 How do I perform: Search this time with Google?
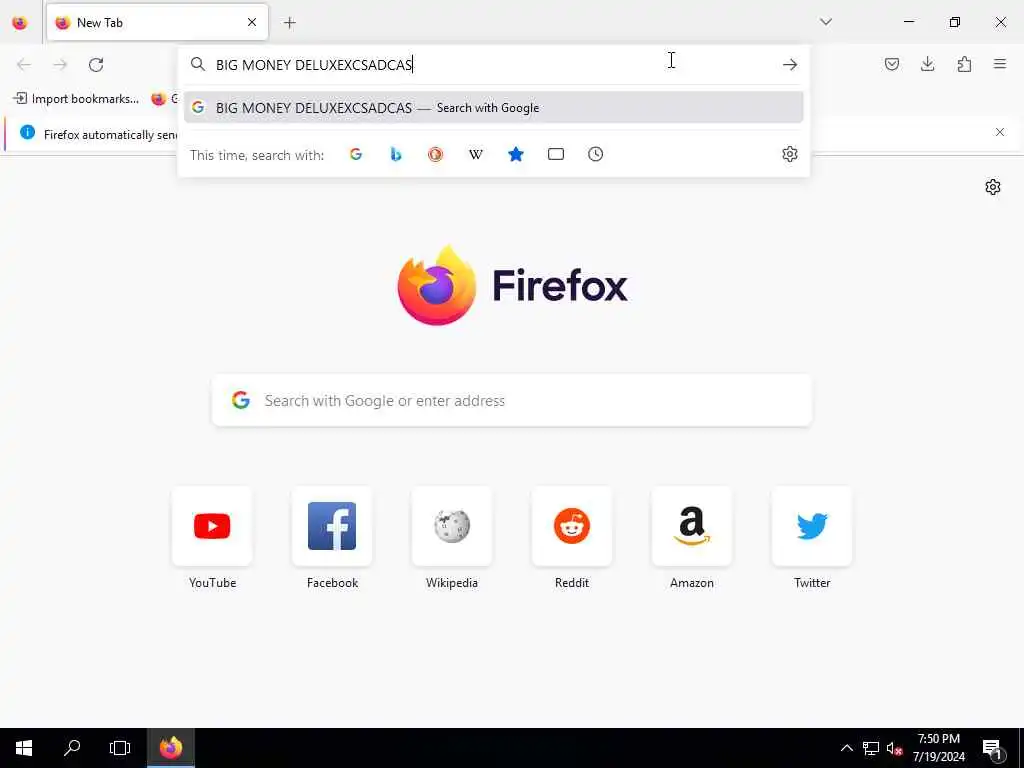point(356,155)
